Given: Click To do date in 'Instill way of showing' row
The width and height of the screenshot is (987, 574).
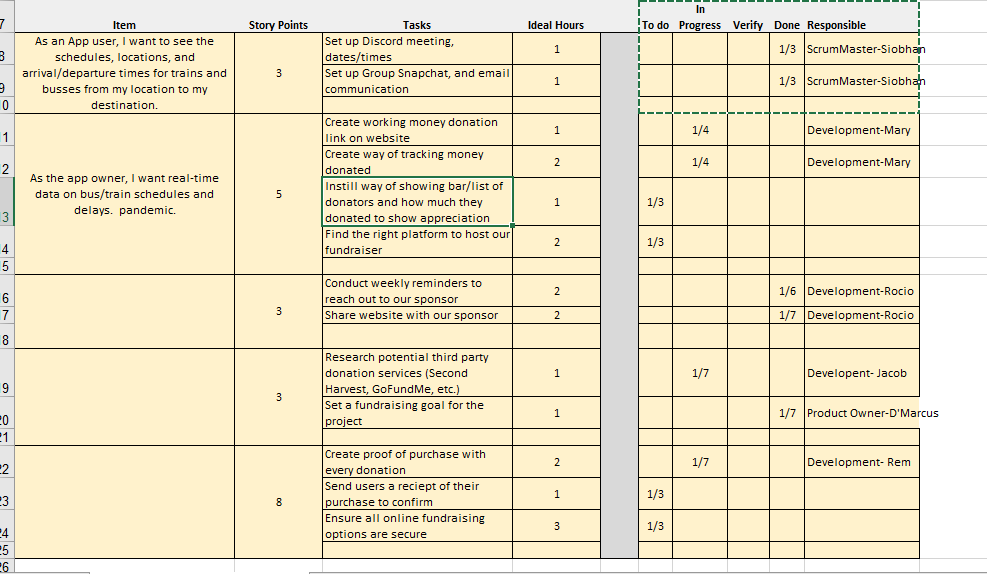Looking at the screenshot, I should 655,202.
